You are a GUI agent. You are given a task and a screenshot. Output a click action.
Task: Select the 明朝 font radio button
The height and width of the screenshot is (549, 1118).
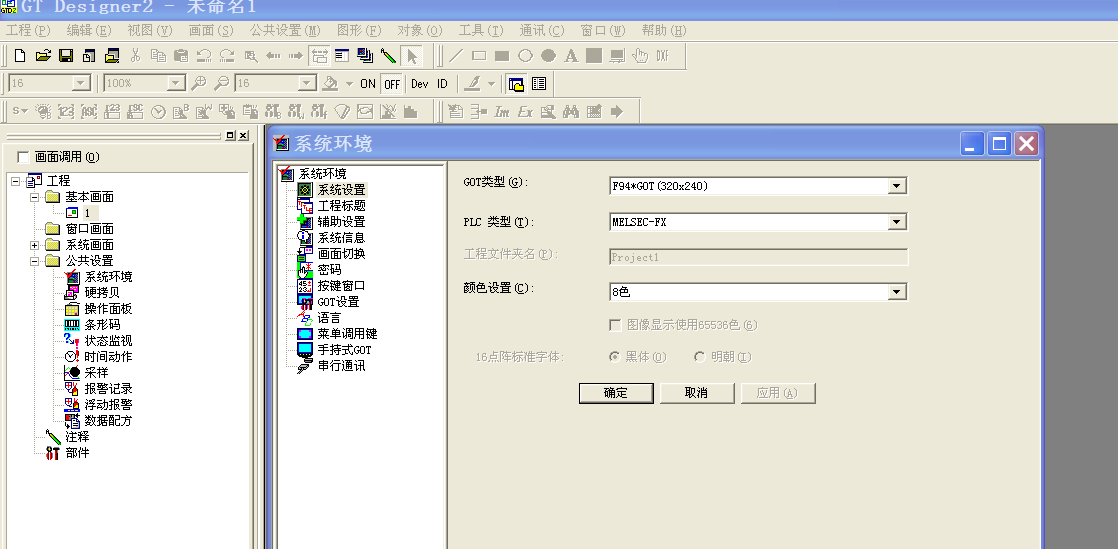pyautogui.click(x=700, y=357)
